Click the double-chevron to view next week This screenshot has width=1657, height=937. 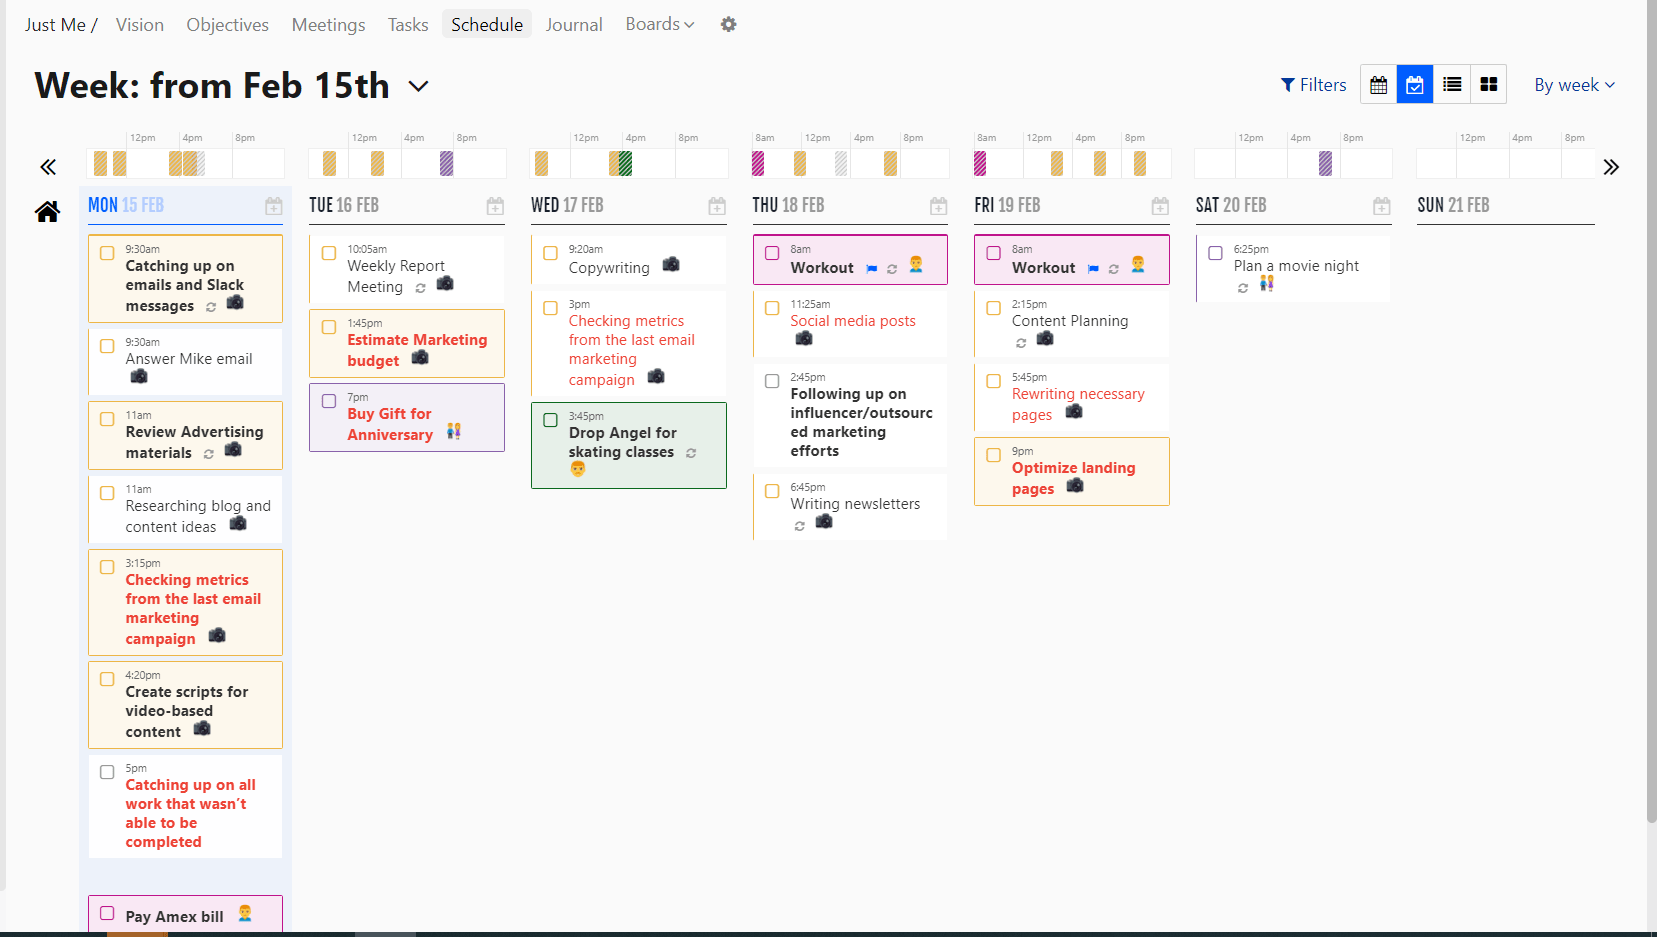pos(1611,167)
